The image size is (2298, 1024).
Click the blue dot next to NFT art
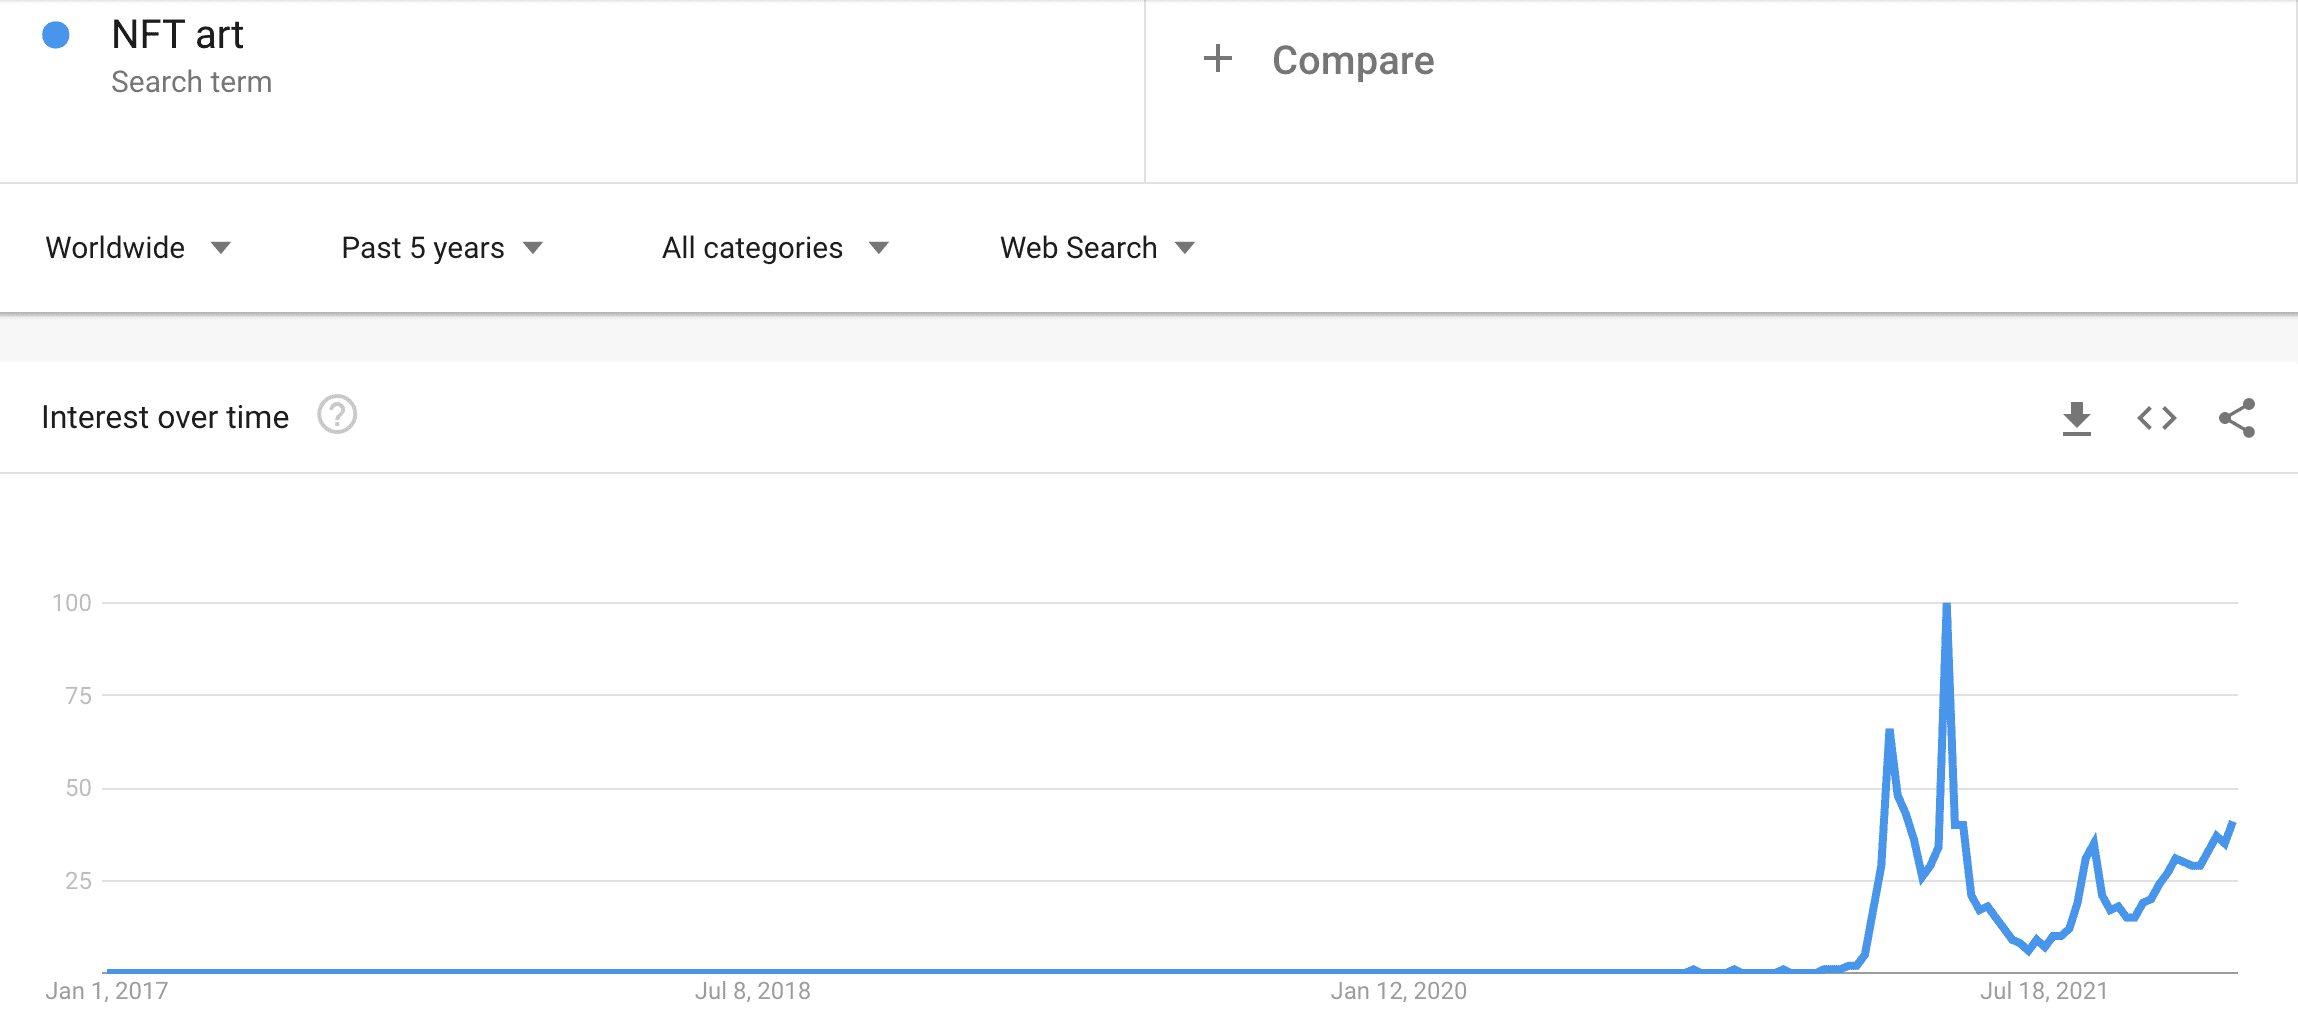click(x=56, y=36)
